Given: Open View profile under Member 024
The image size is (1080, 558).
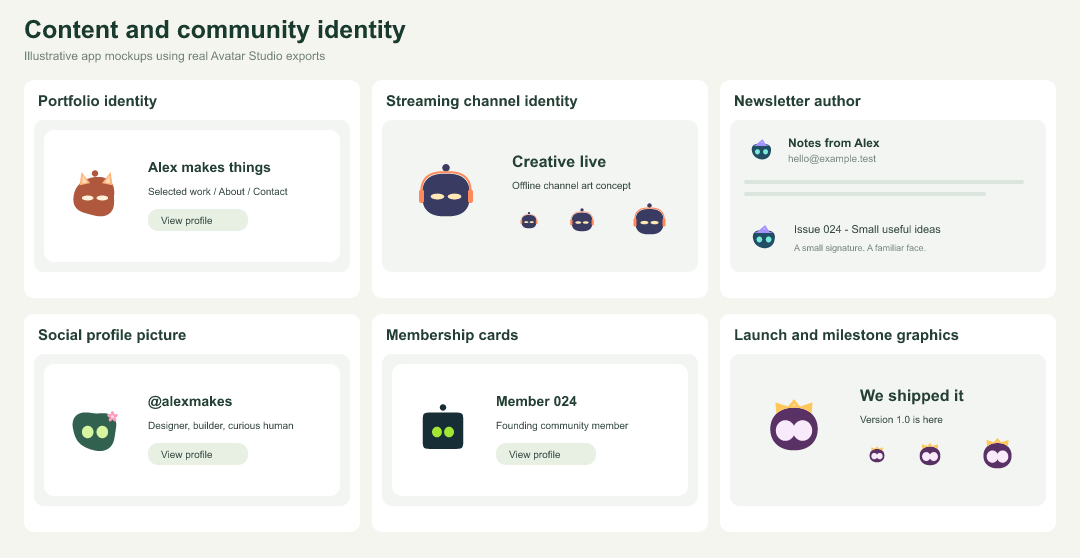Looking at the screenshot, I should tap(546, 455).
